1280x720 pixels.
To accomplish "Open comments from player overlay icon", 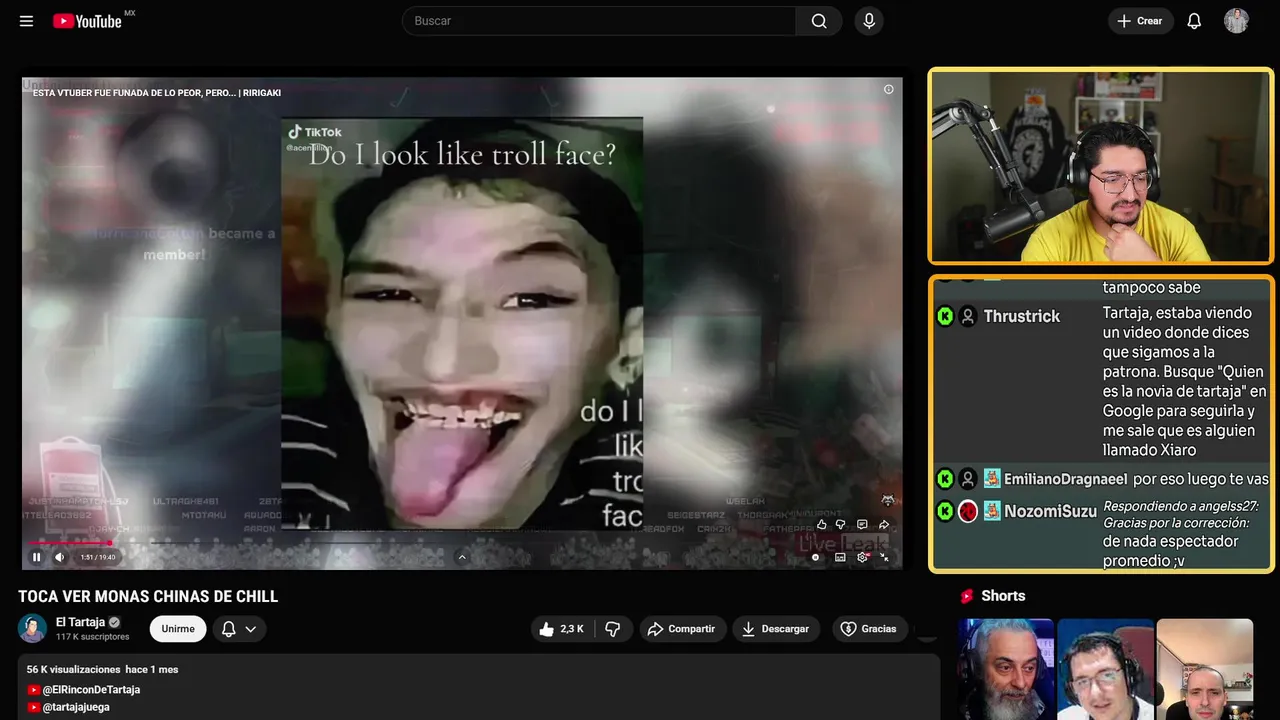I will (x=862, y=524).
